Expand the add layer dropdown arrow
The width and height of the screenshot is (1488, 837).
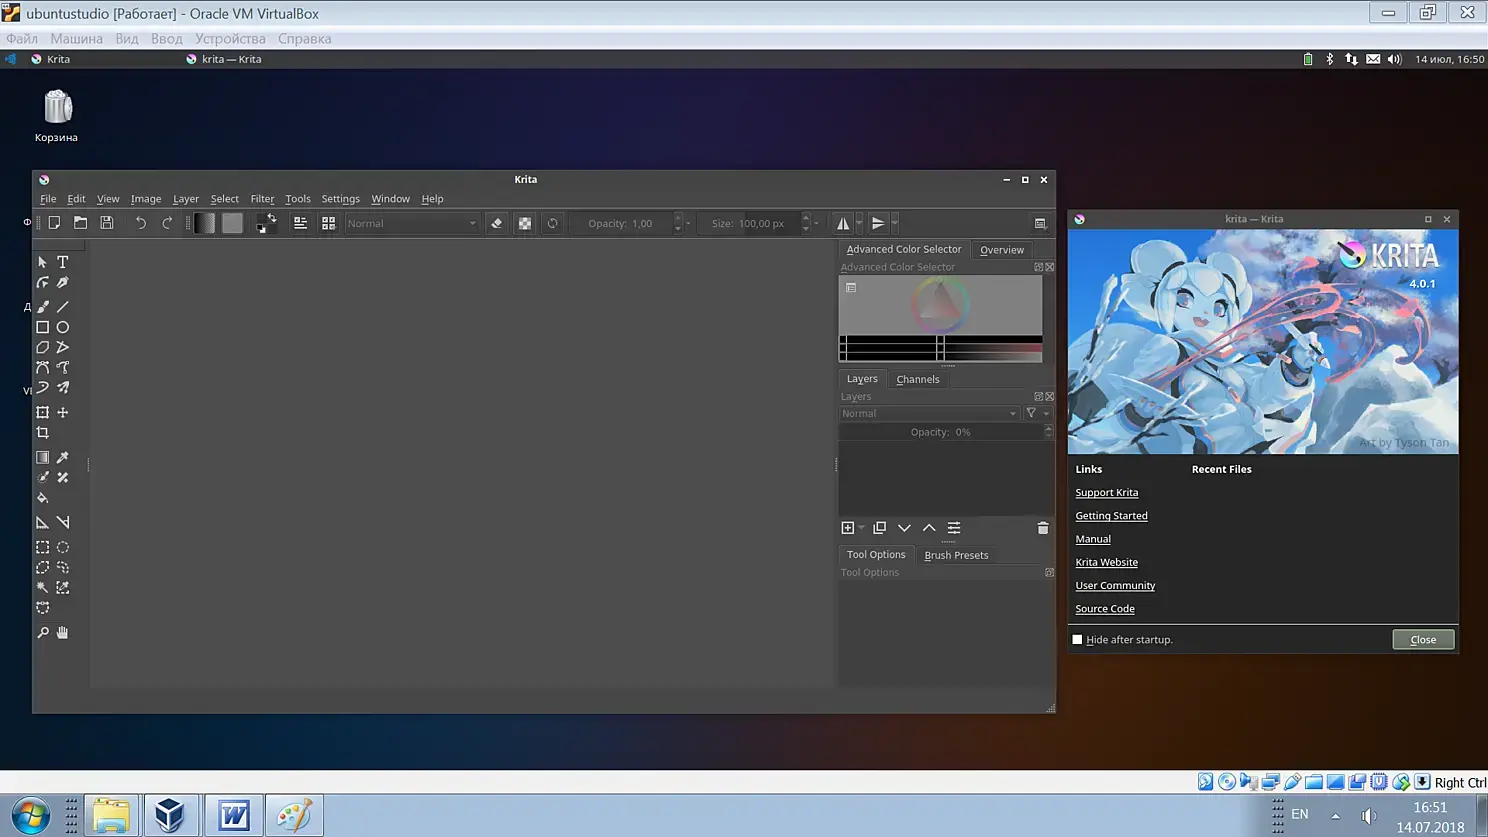point(861,528)
